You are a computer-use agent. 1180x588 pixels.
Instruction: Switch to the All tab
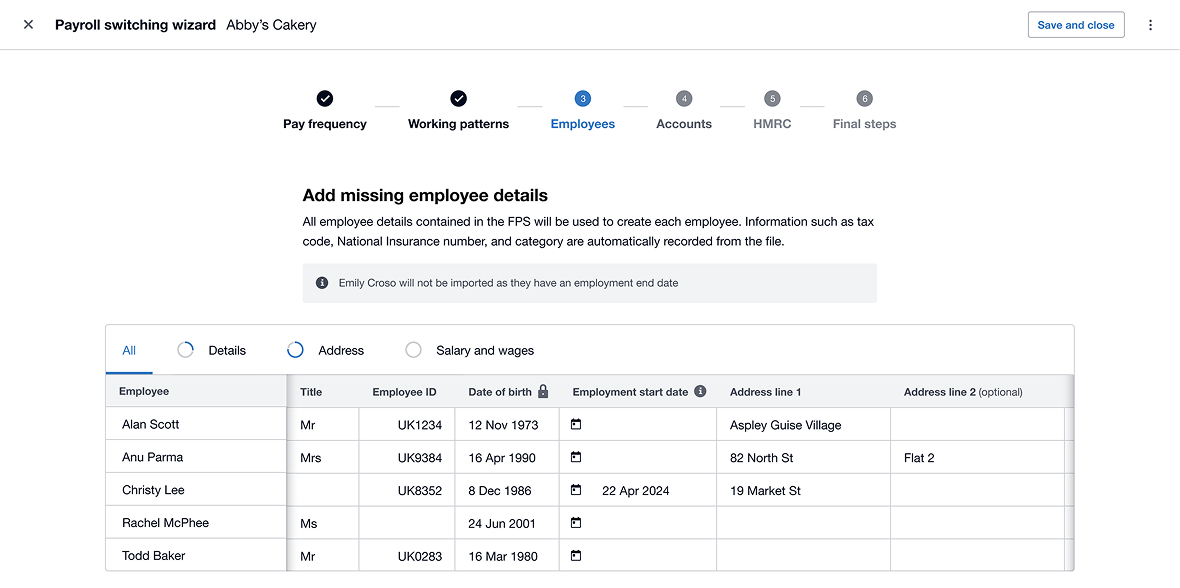coord(129,350)
